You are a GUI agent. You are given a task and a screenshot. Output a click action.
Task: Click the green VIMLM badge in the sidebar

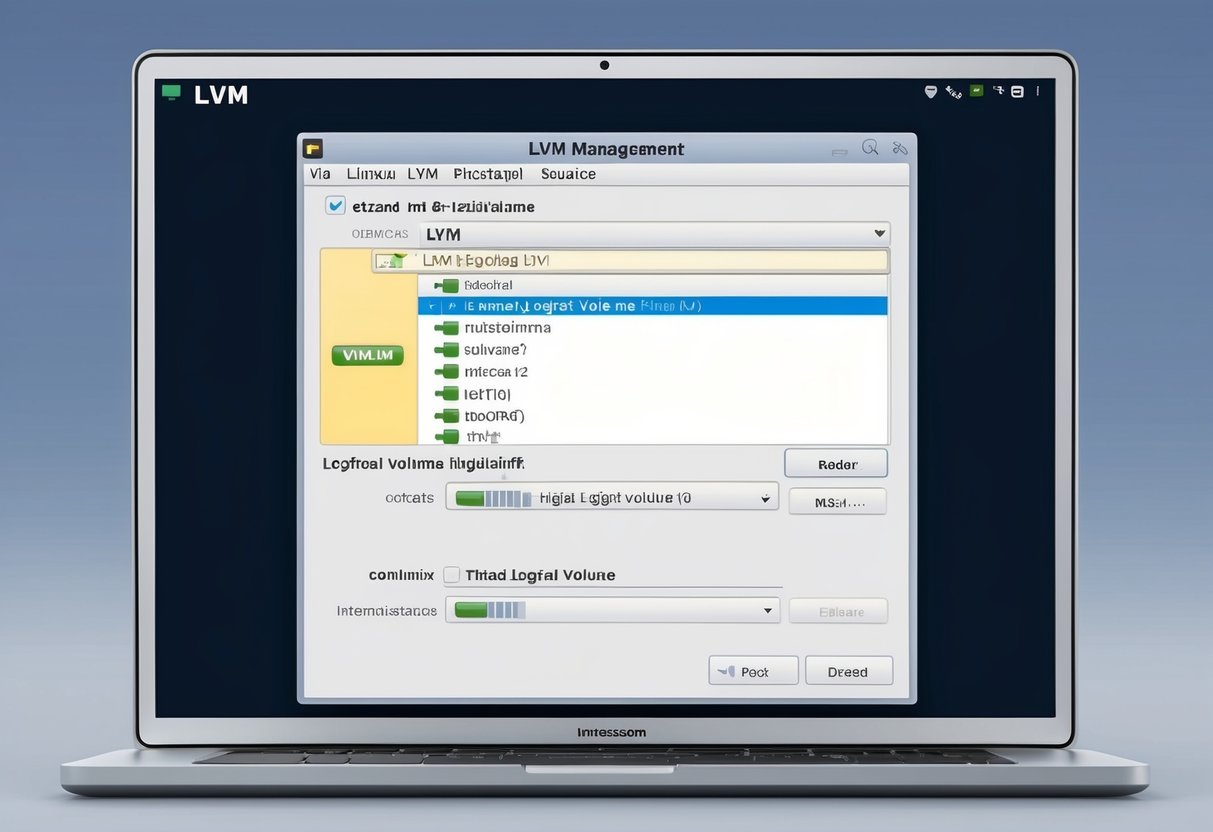367,355
